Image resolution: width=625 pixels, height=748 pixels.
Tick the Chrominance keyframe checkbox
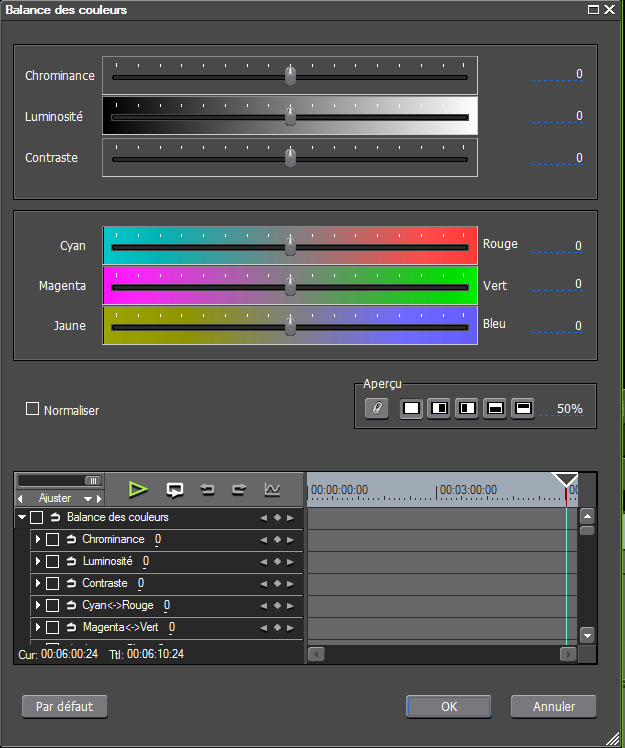coord(53,540)
